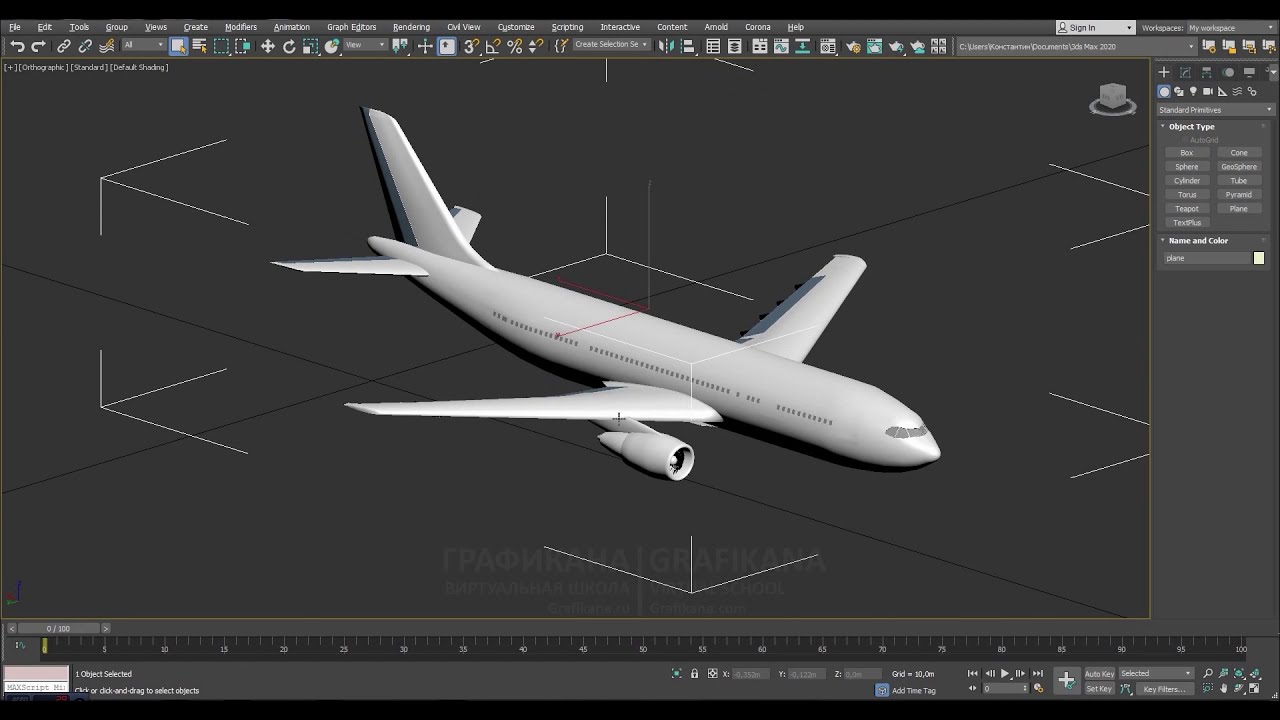This screenshot has width=1280, height=720.
Task: Collapse the Object Type rollout
Action: tap(1191, 127)
